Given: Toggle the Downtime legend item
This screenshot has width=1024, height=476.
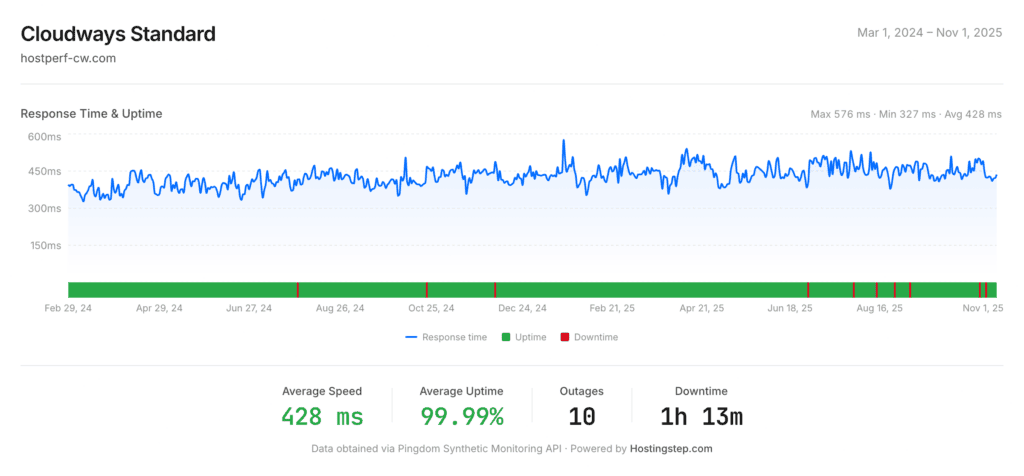Looking at the screenshot, I should coord(589,338).
